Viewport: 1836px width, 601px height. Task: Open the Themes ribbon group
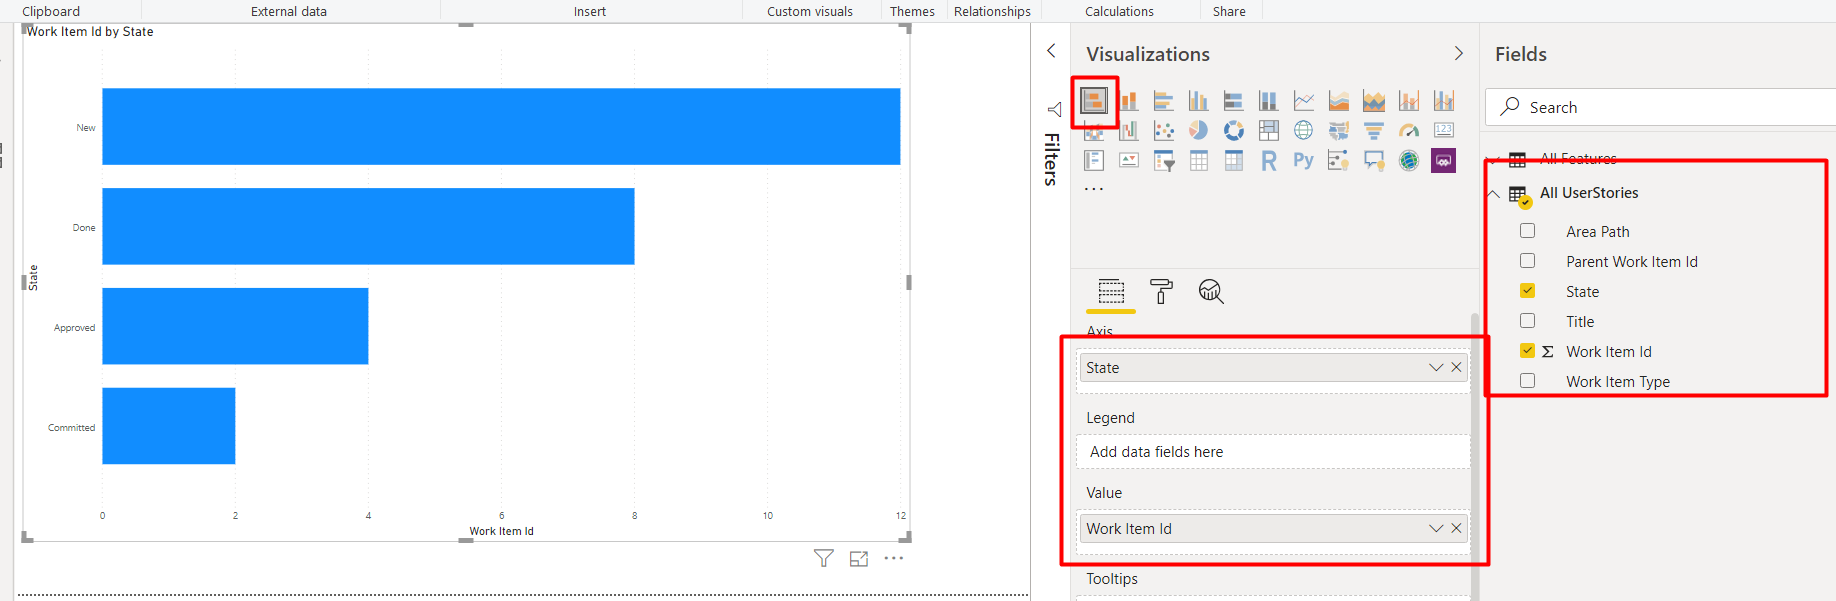point(912,12)
